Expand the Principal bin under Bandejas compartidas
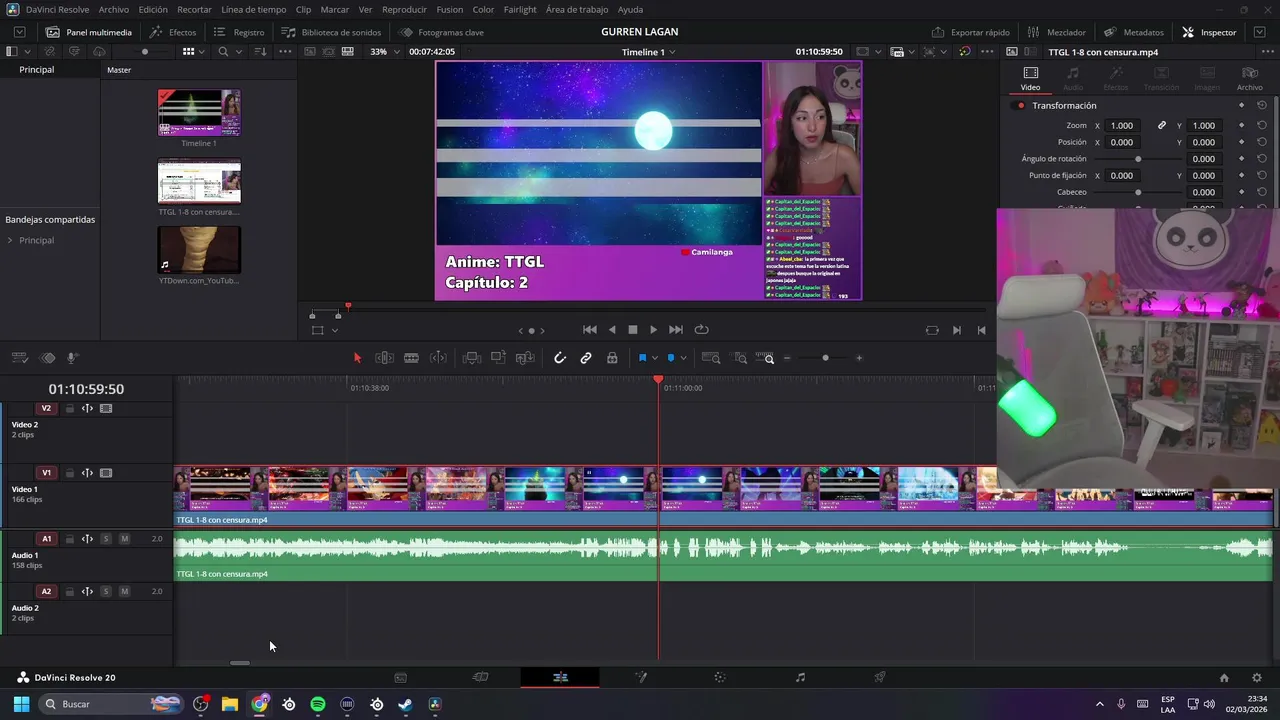Image resolution: width=1280 pixels, height=720 pixels. 10,241
